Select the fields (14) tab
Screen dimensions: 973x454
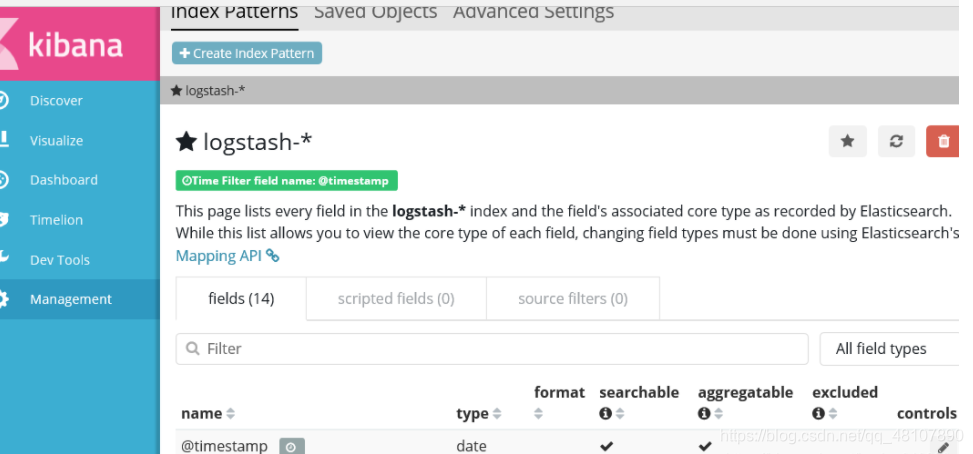tap(241, 298)
